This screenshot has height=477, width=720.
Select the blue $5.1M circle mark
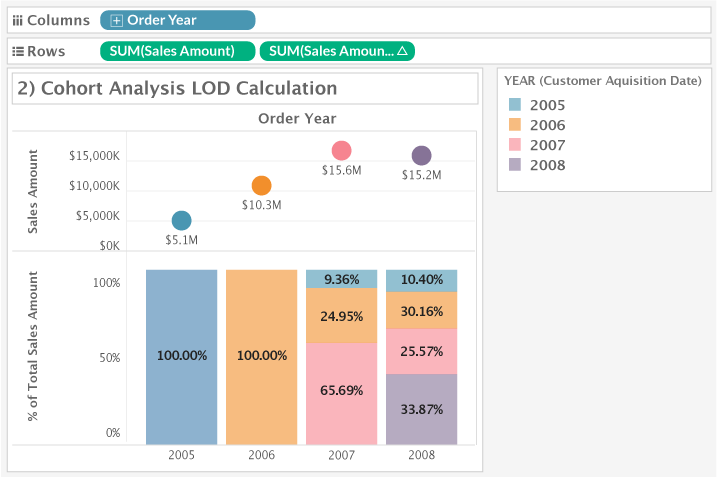click(x=181, y=220)
